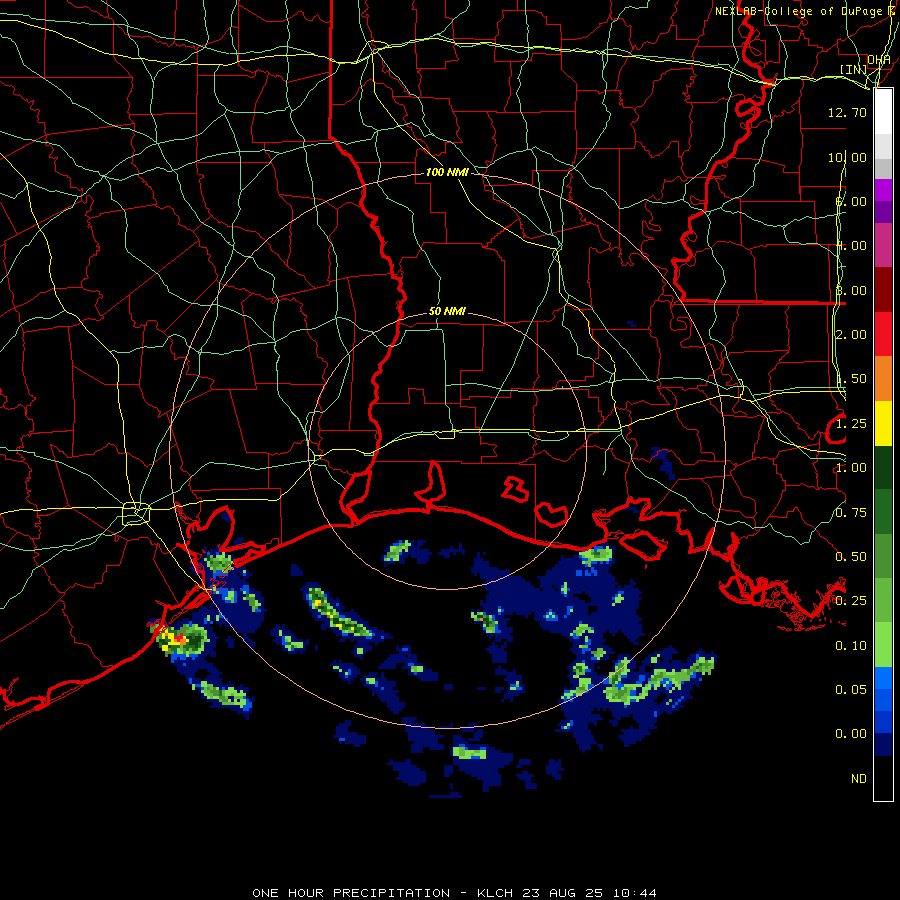Click the ND label beside the color bar

click(x=859, y=779)
